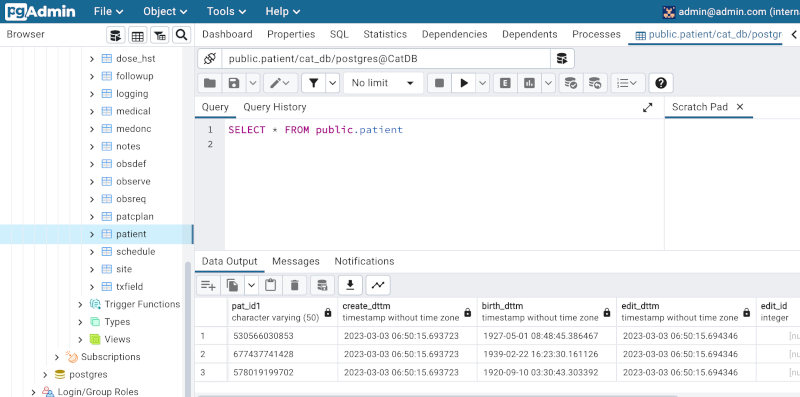Switch to the Dependencies tab
The height and width of the screenshot is (397, 800).
(455, 34)
